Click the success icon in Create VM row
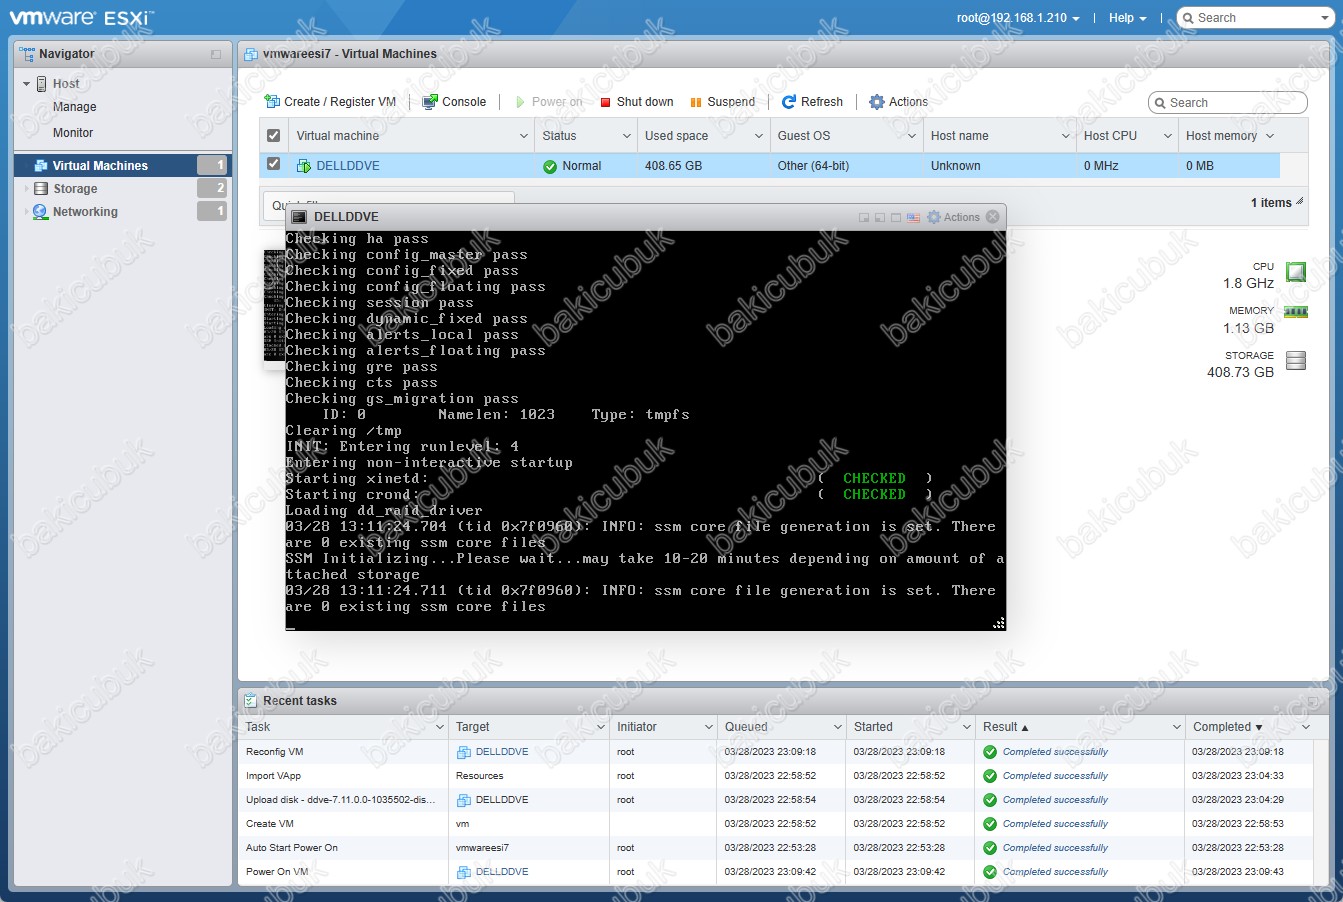 tap(990, 824)
